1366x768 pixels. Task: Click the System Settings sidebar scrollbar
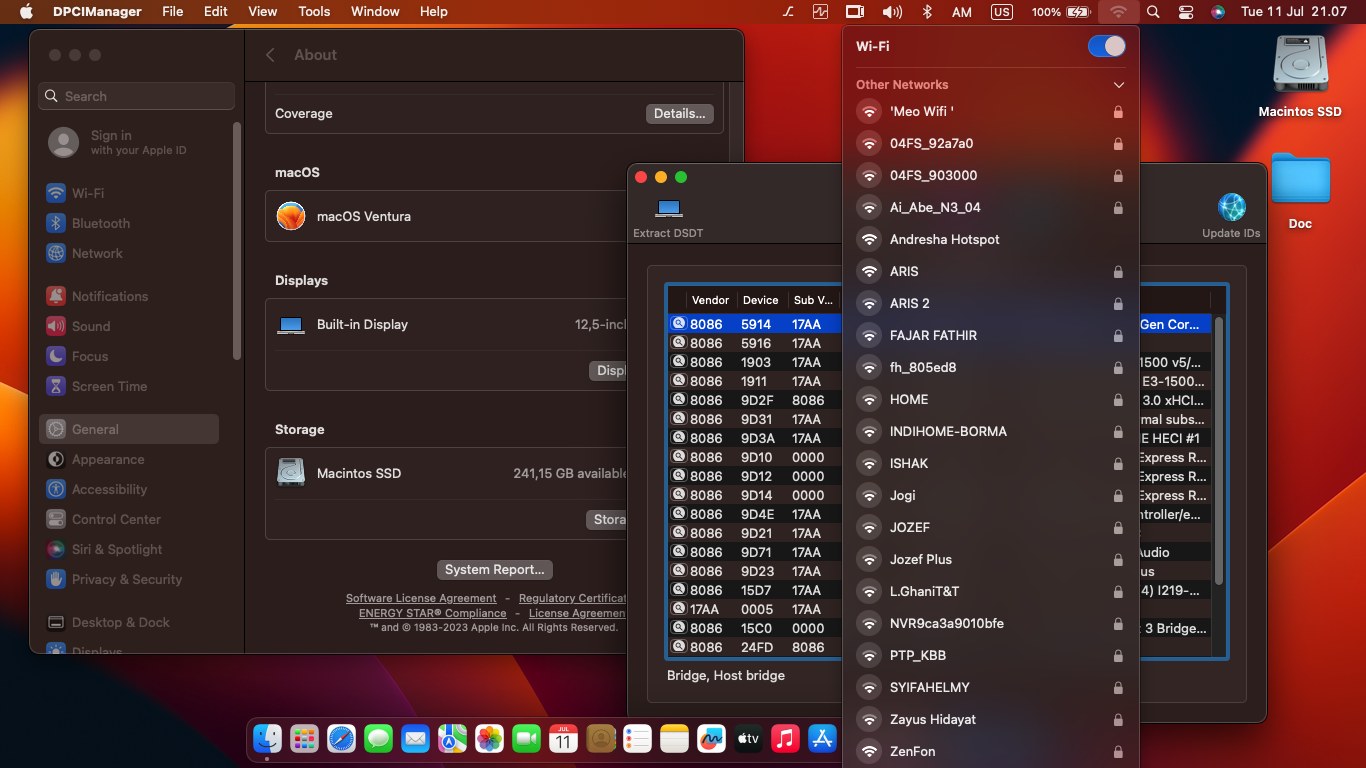(x=237, y=240)
